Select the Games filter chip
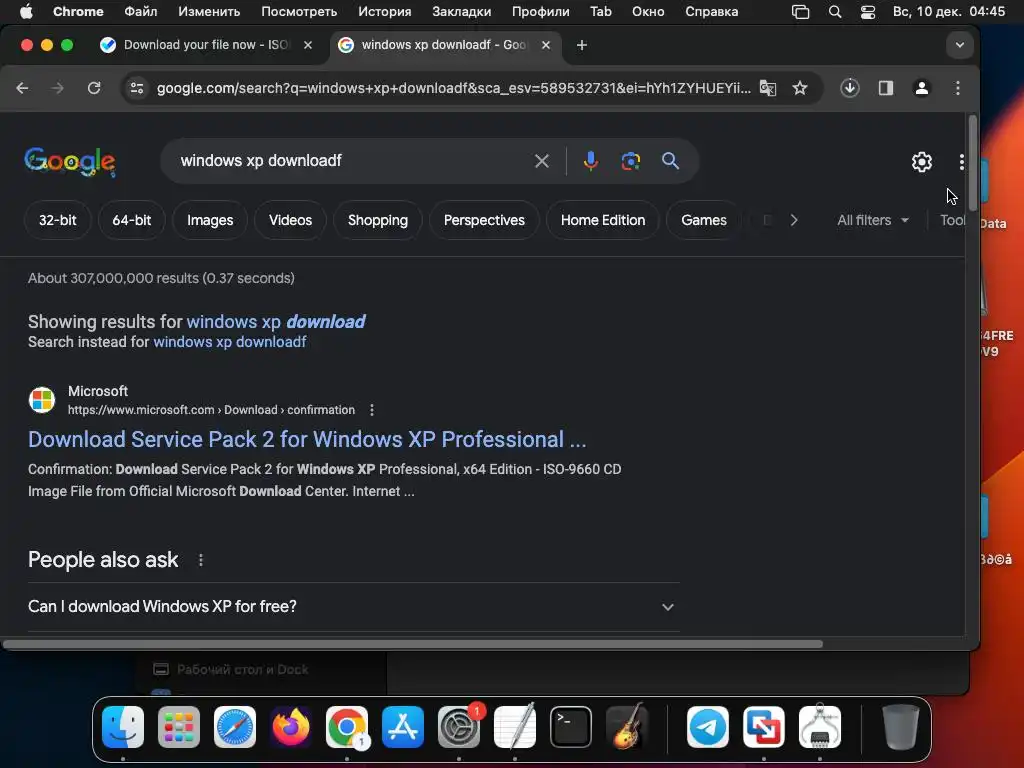This screenshot has width=1024, height=768. pyautogui.click(x=703, y=220)
